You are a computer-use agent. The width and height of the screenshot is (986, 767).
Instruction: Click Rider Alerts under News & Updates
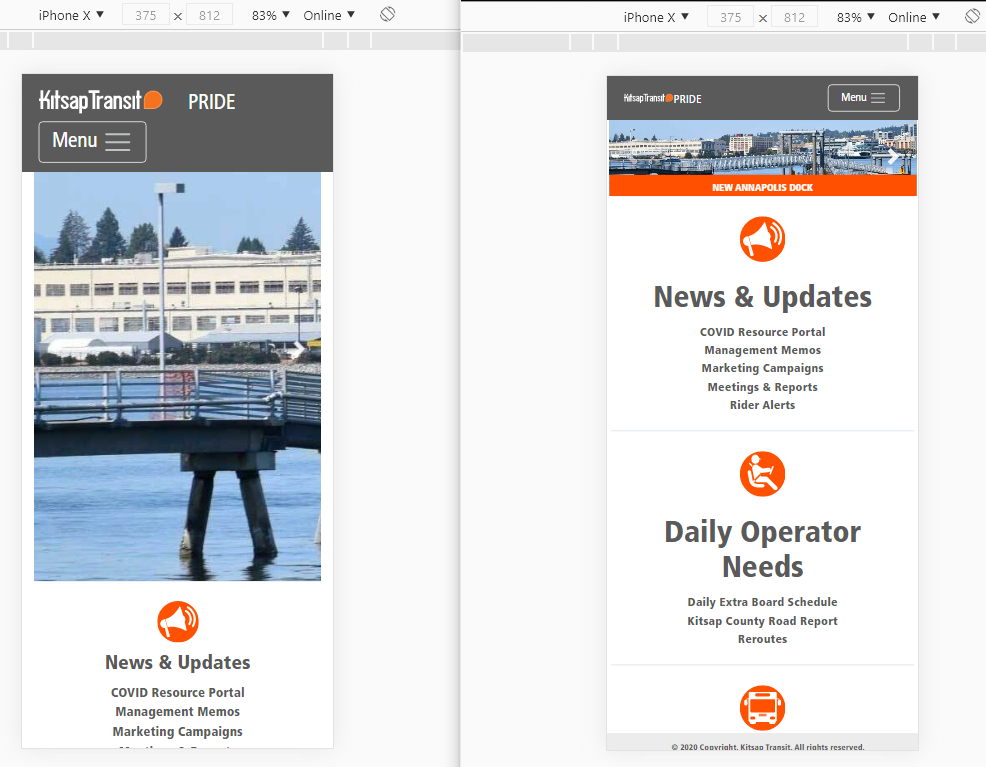coord(762,405)
